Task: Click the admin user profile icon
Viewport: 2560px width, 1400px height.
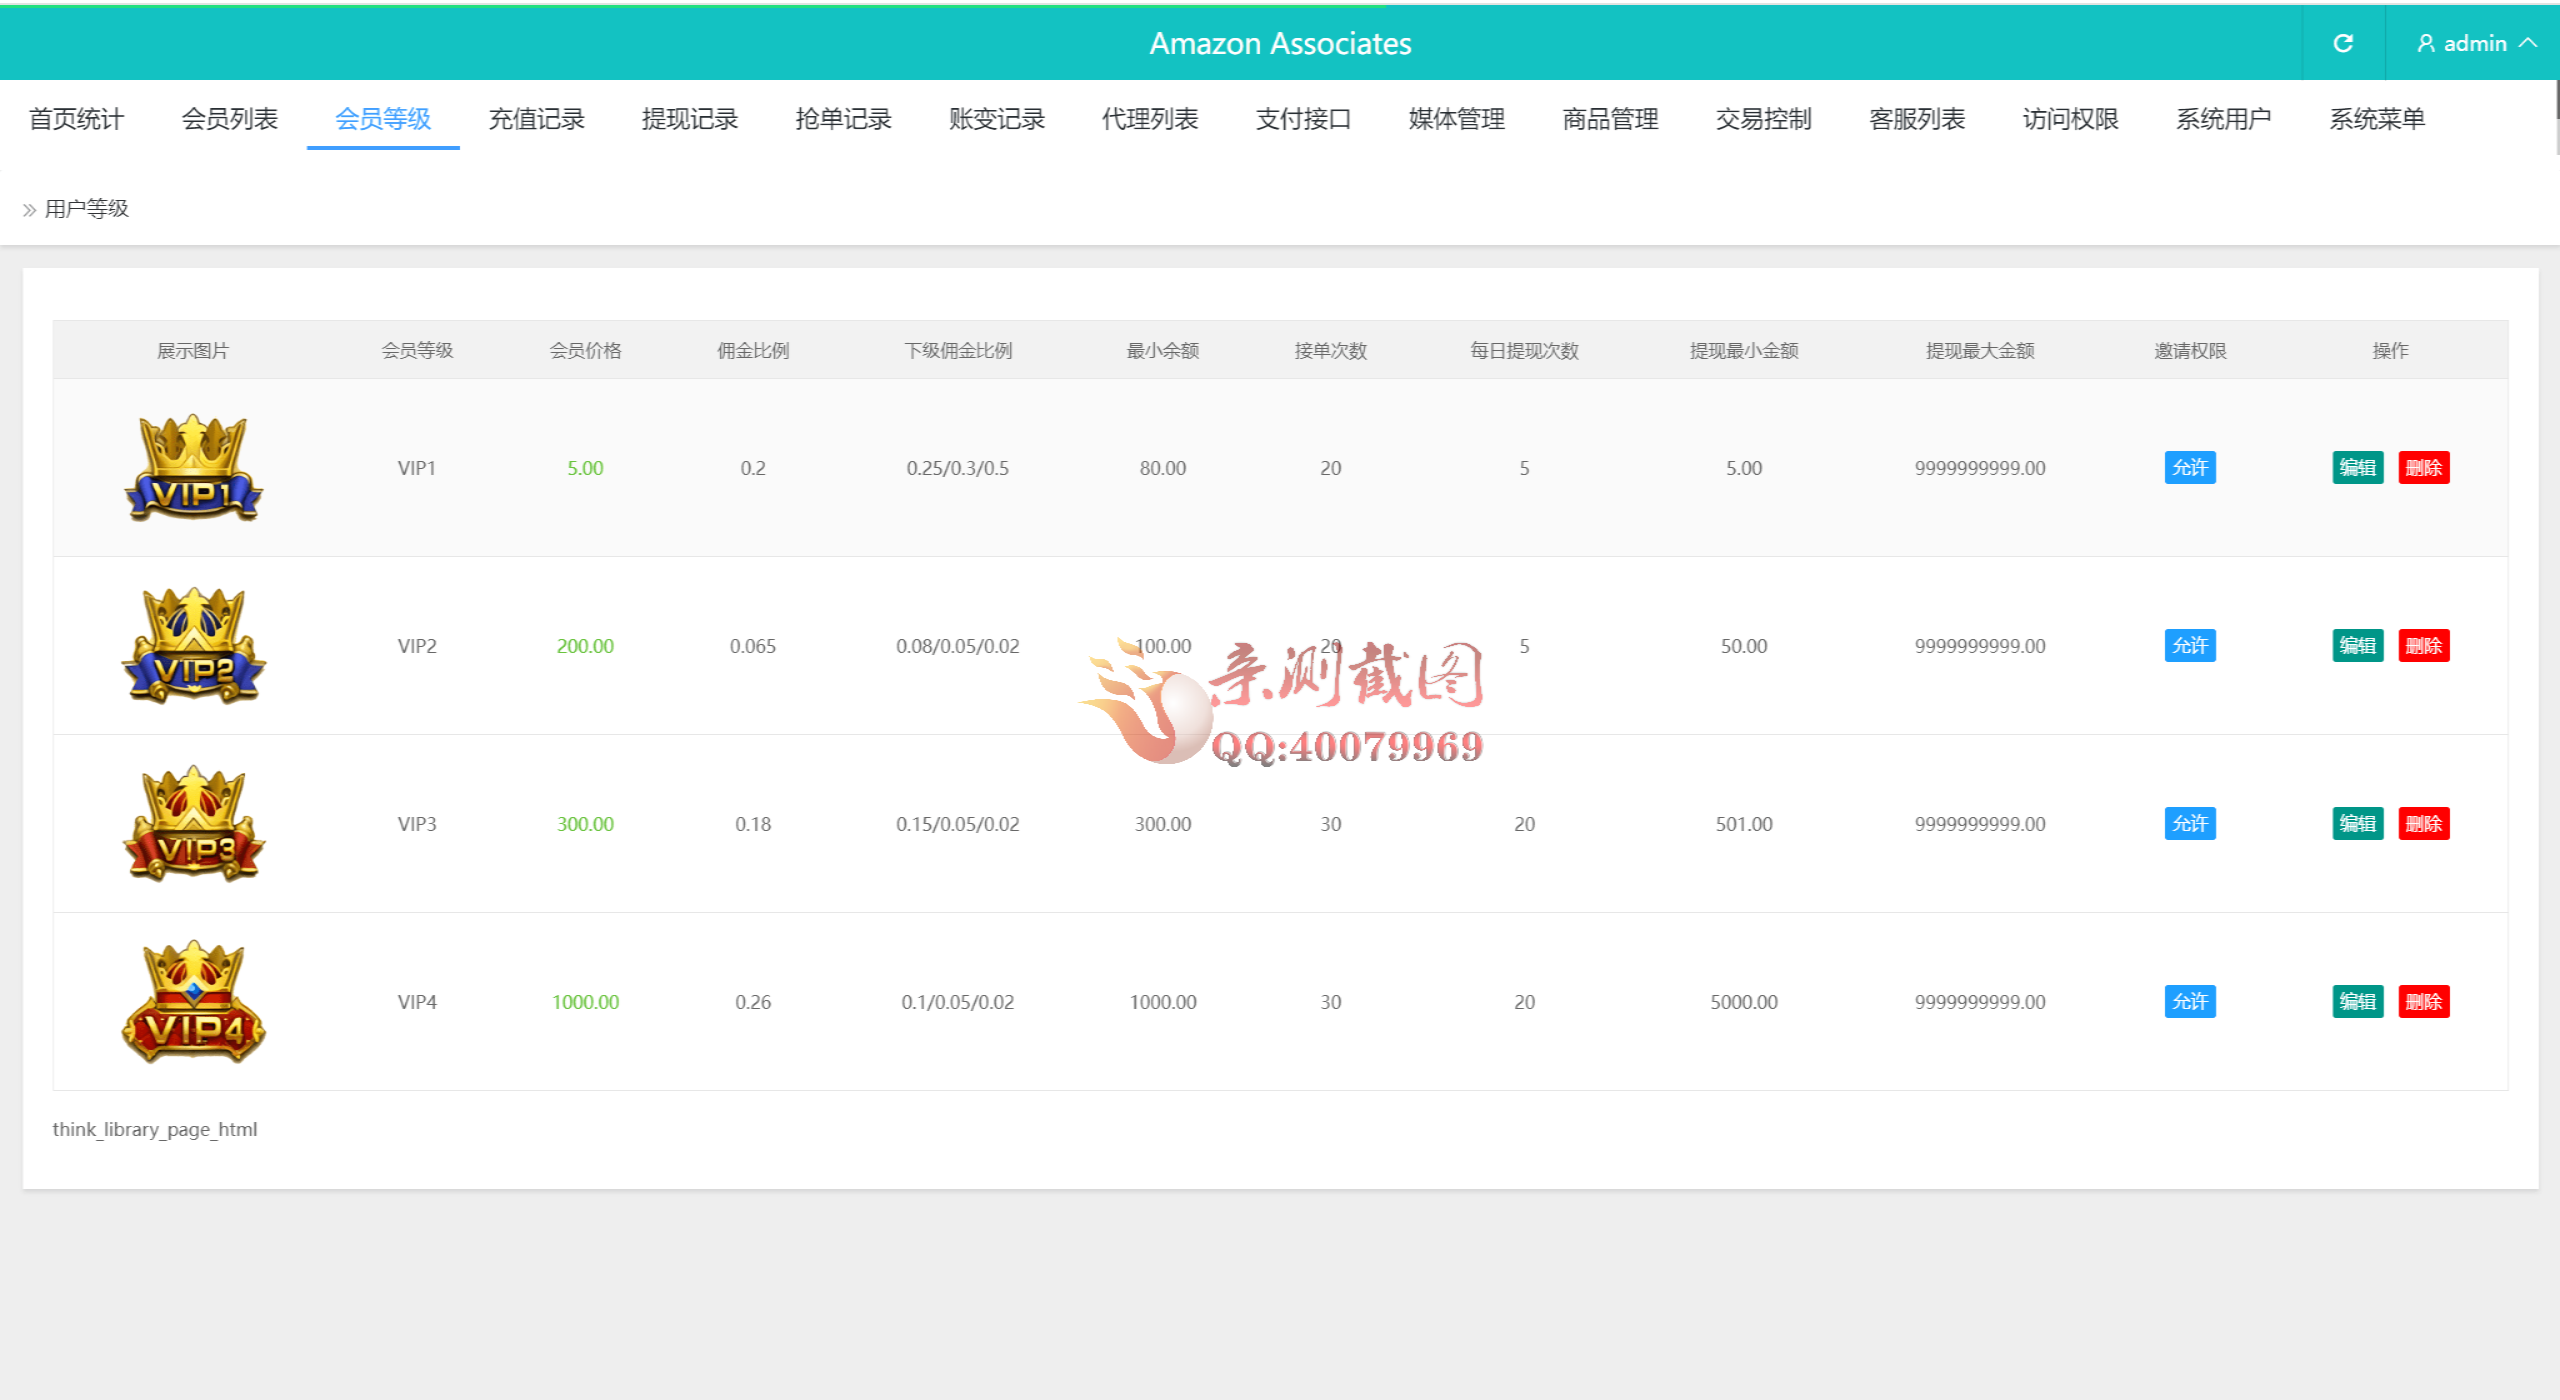Action: tap(2424, 43)
